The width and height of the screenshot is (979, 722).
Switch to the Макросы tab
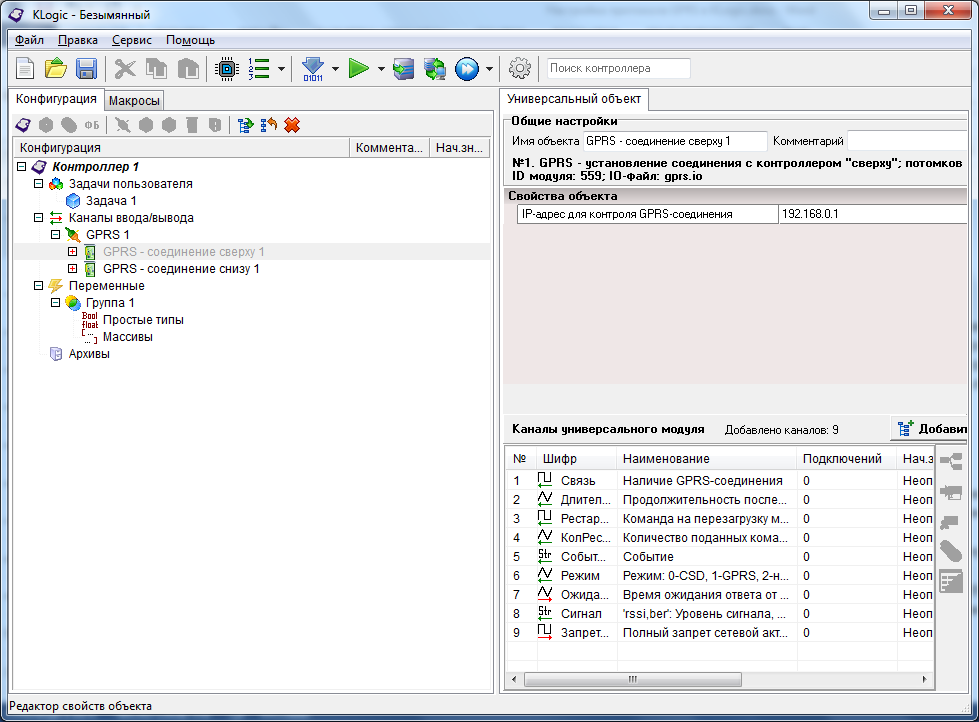(x=134, y=101)
